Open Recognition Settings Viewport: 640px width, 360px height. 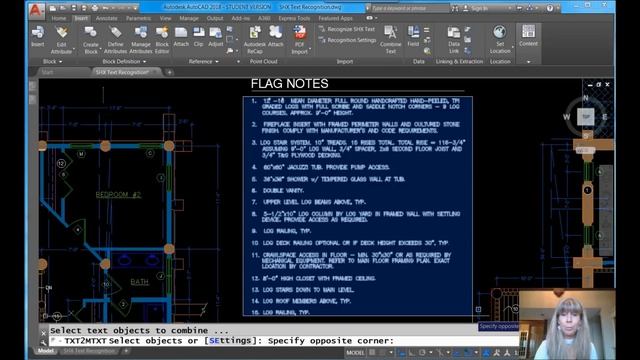pyautogui.click(x=348, y=40)
